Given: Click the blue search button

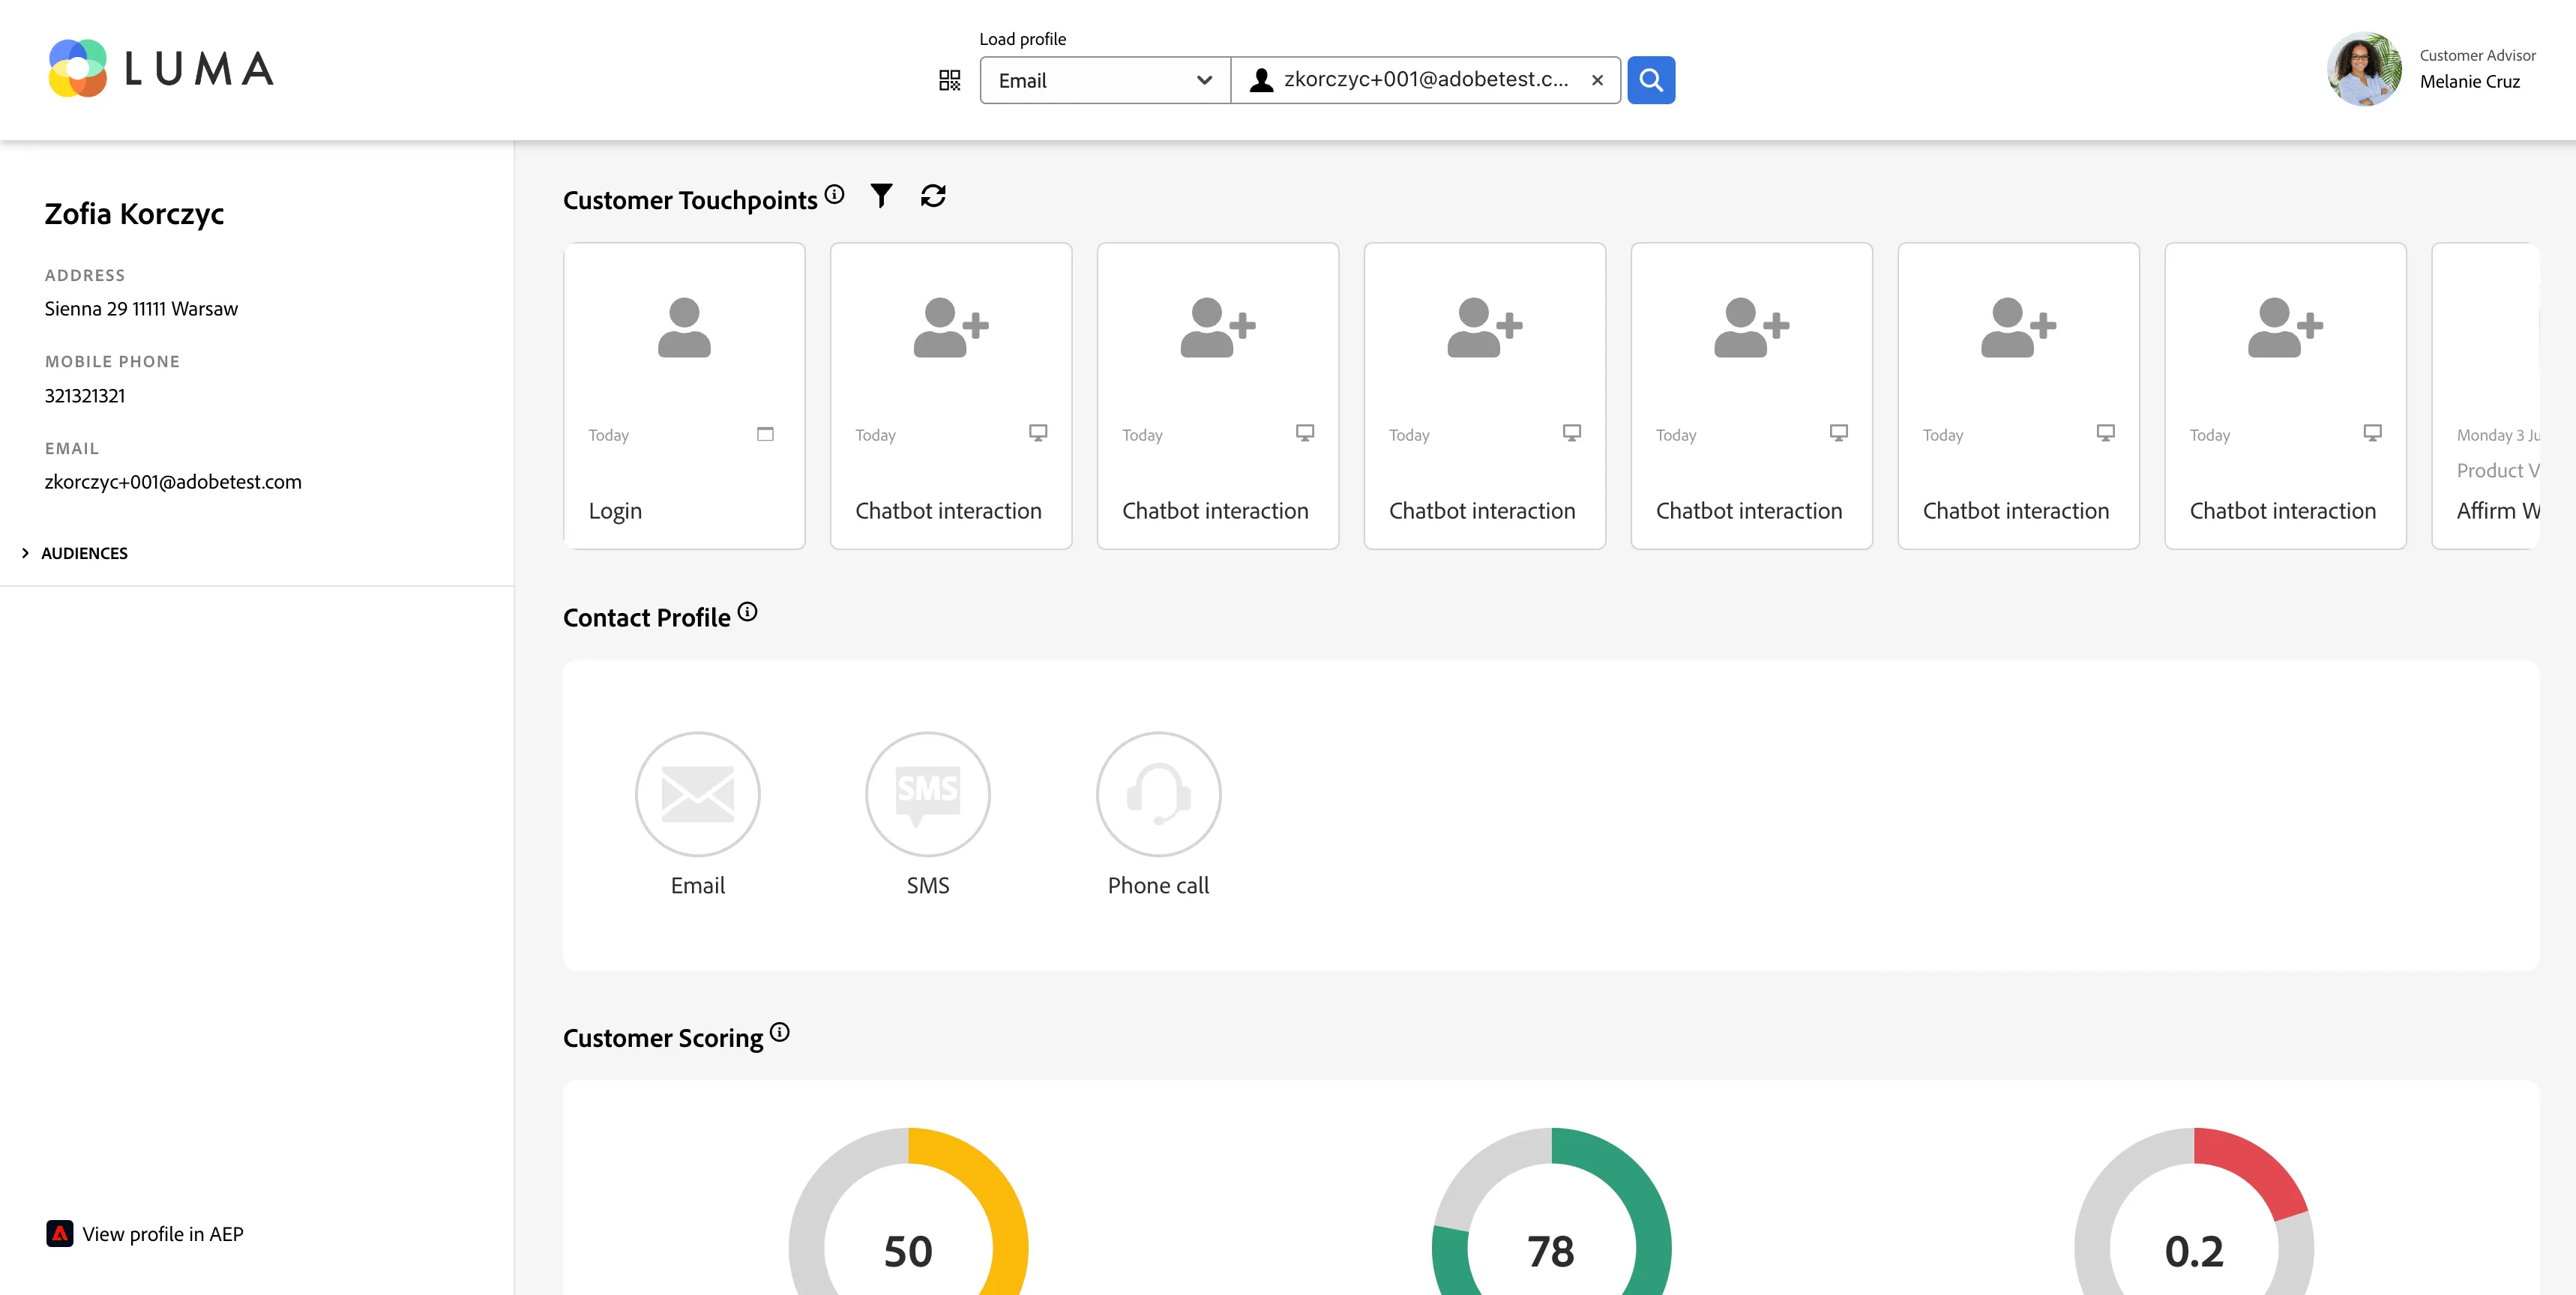Looking at the screenshot, I should coord(1651,80).
